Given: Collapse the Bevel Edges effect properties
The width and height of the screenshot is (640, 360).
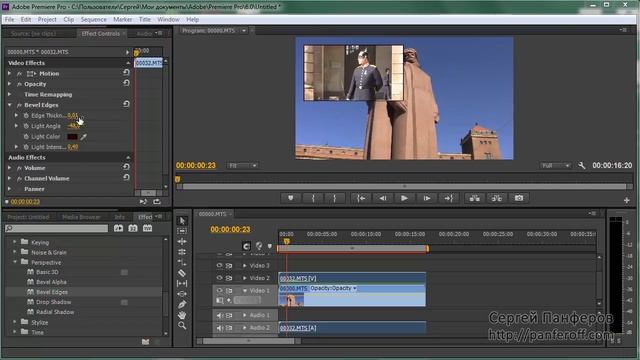Looking at the screenshot, I should coord(10,105).
